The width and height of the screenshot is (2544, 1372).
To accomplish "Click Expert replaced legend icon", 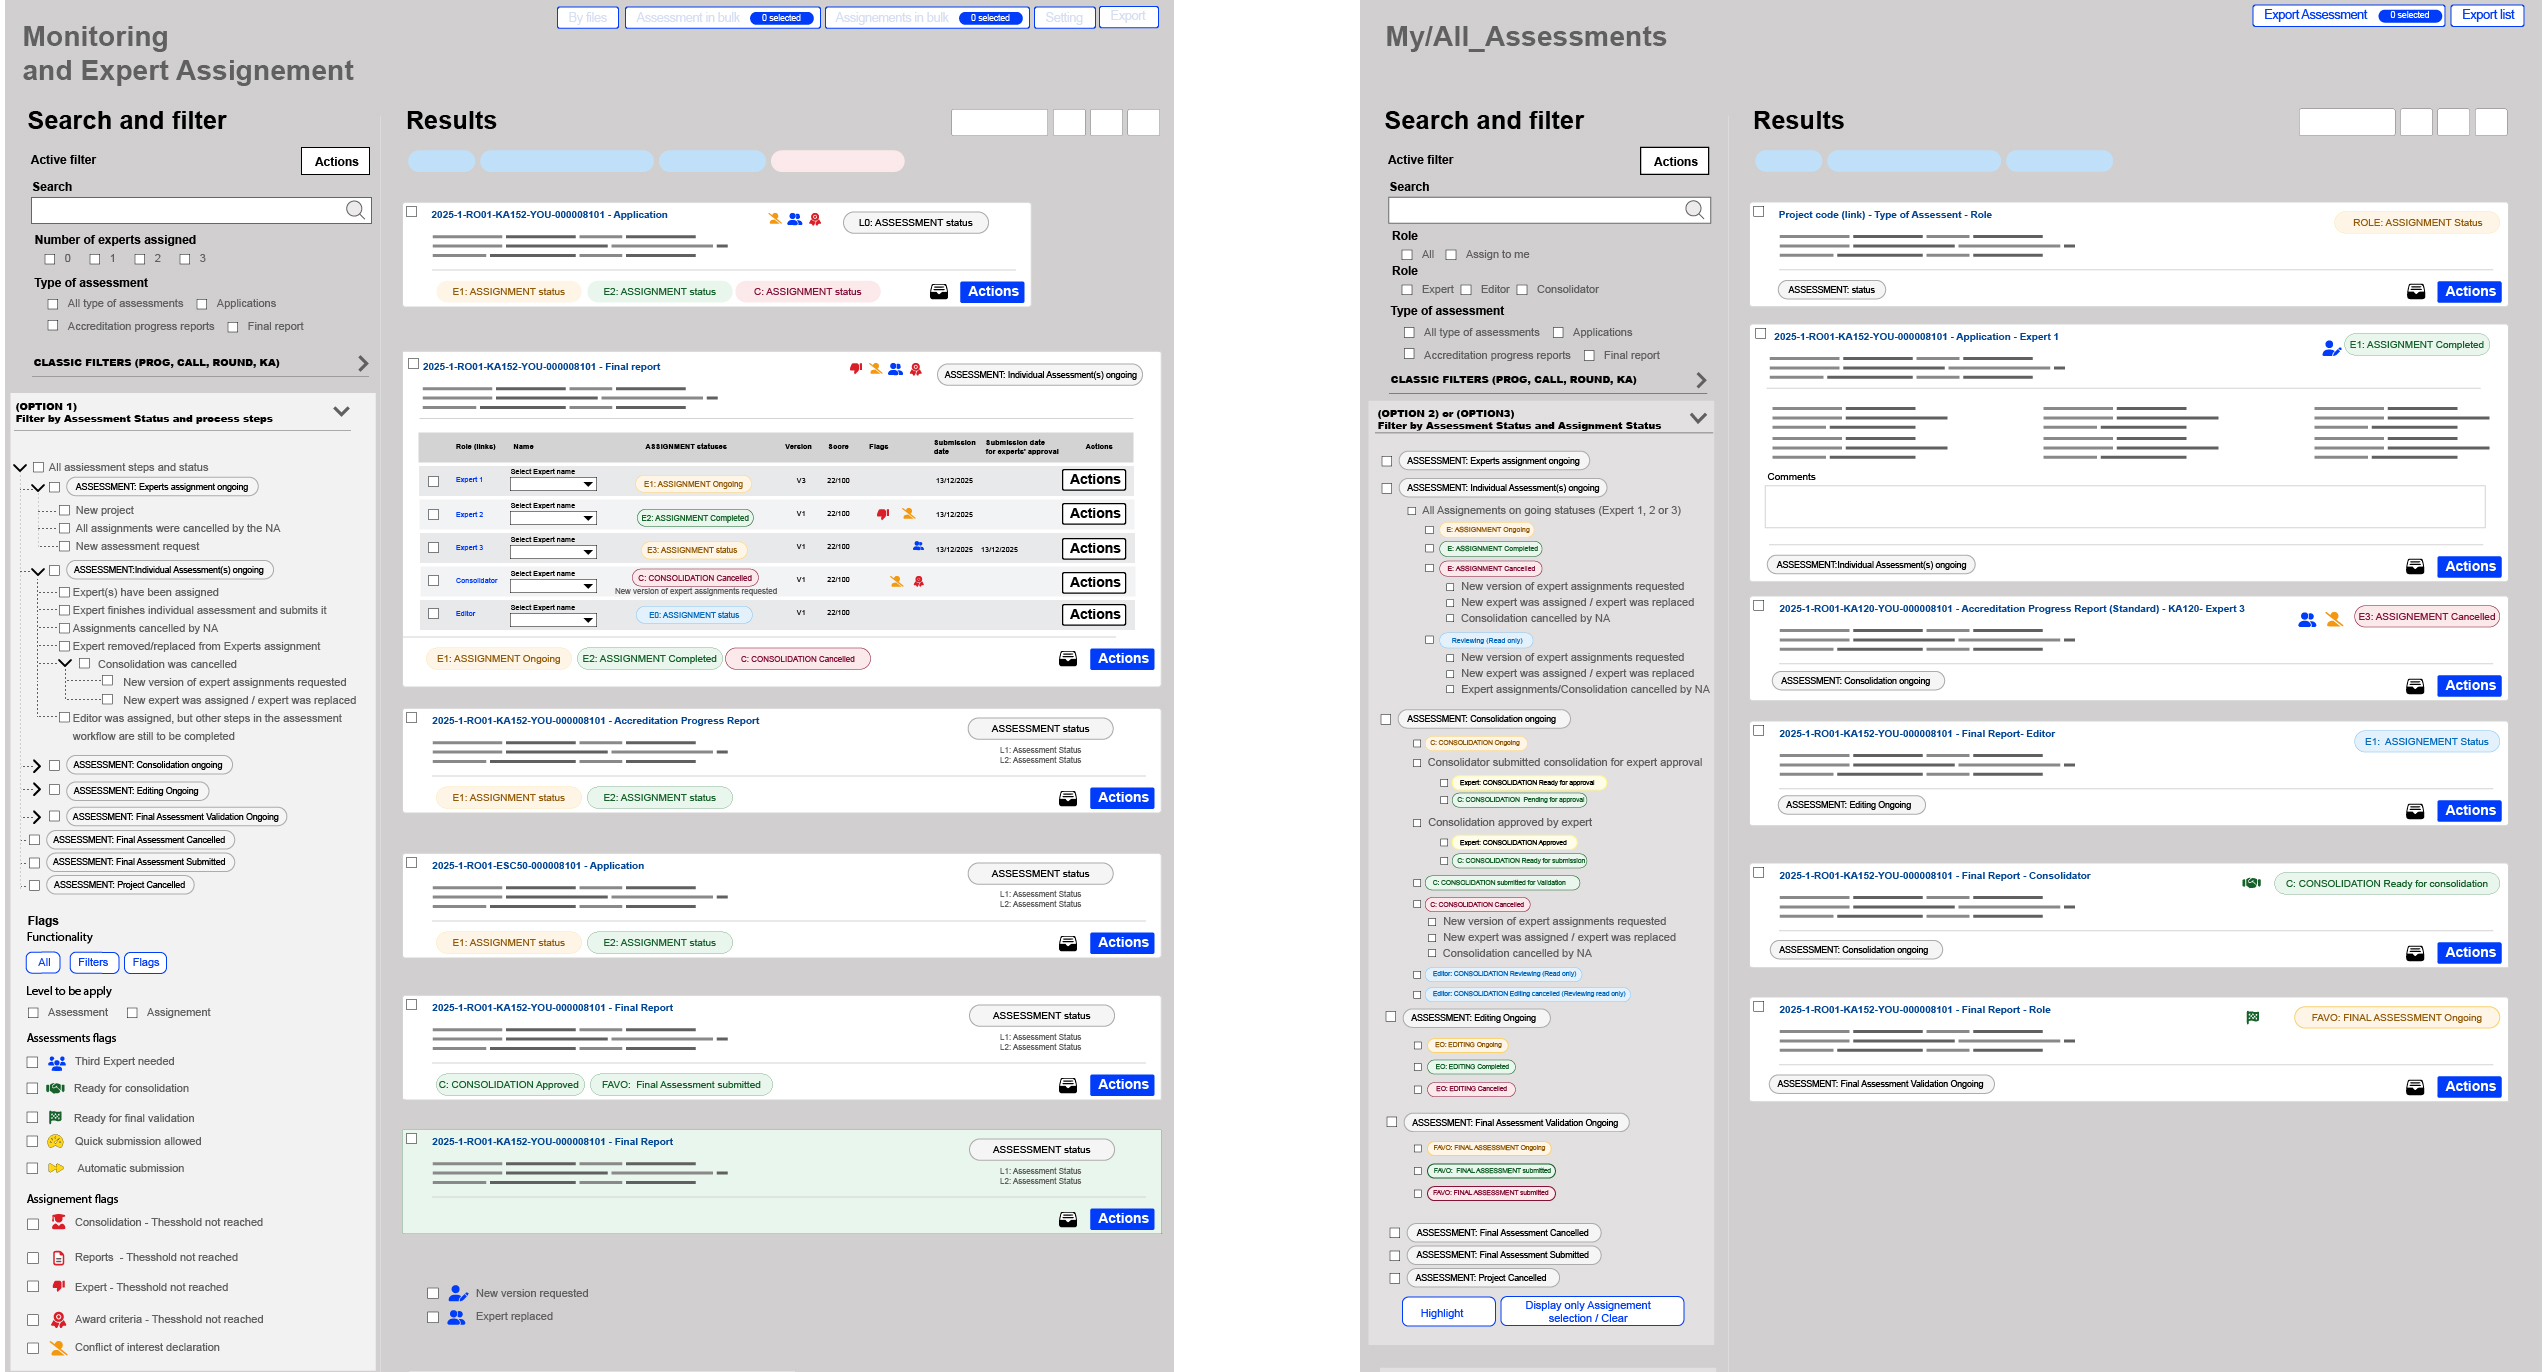I will pyautogui.click(x=456, y=1317).
